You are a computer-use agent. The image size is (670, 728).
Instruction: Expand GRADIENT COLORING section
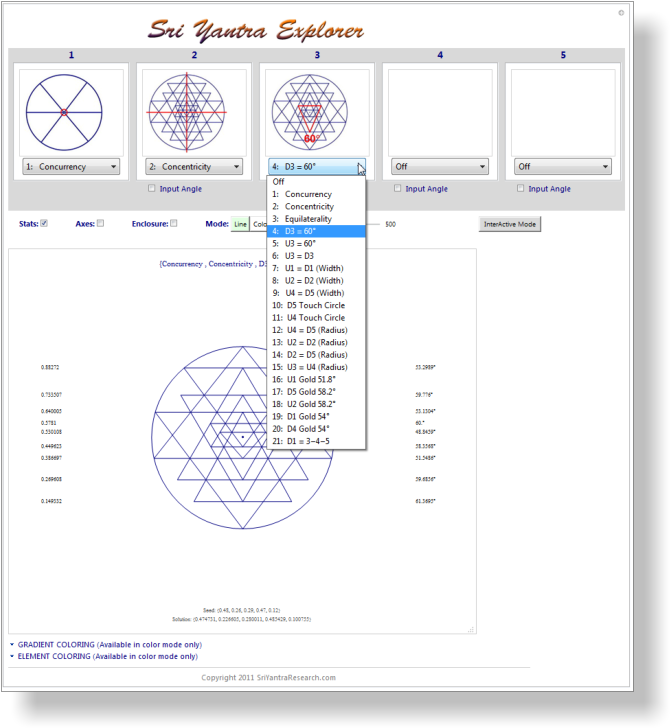click(106, 644)
